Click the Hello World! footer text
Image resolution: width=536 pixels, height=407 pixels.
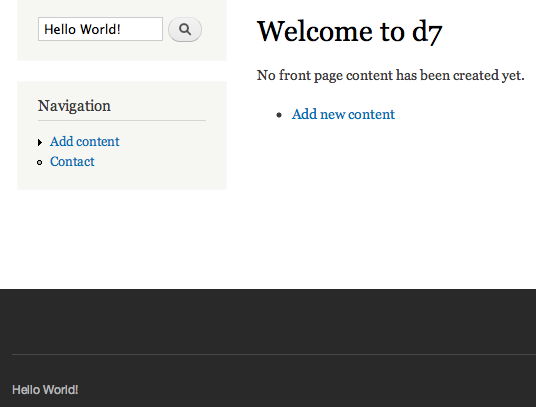point(45,390)
